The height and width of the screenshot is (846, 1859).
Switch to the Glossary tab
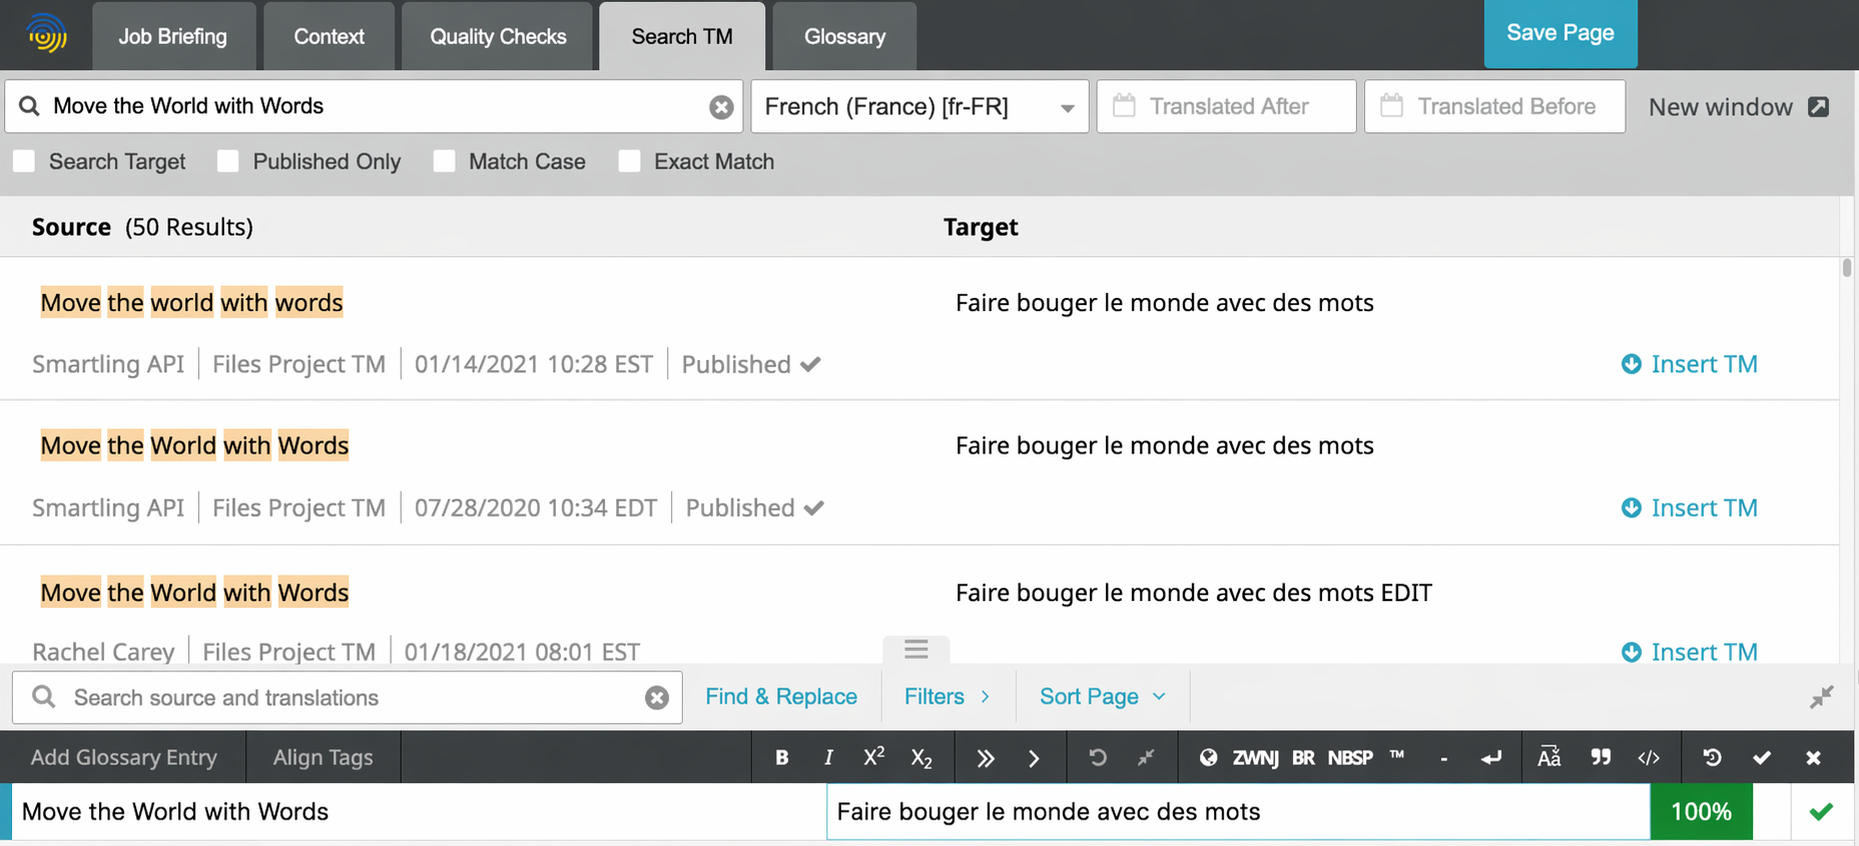click(x=844, y=37)
